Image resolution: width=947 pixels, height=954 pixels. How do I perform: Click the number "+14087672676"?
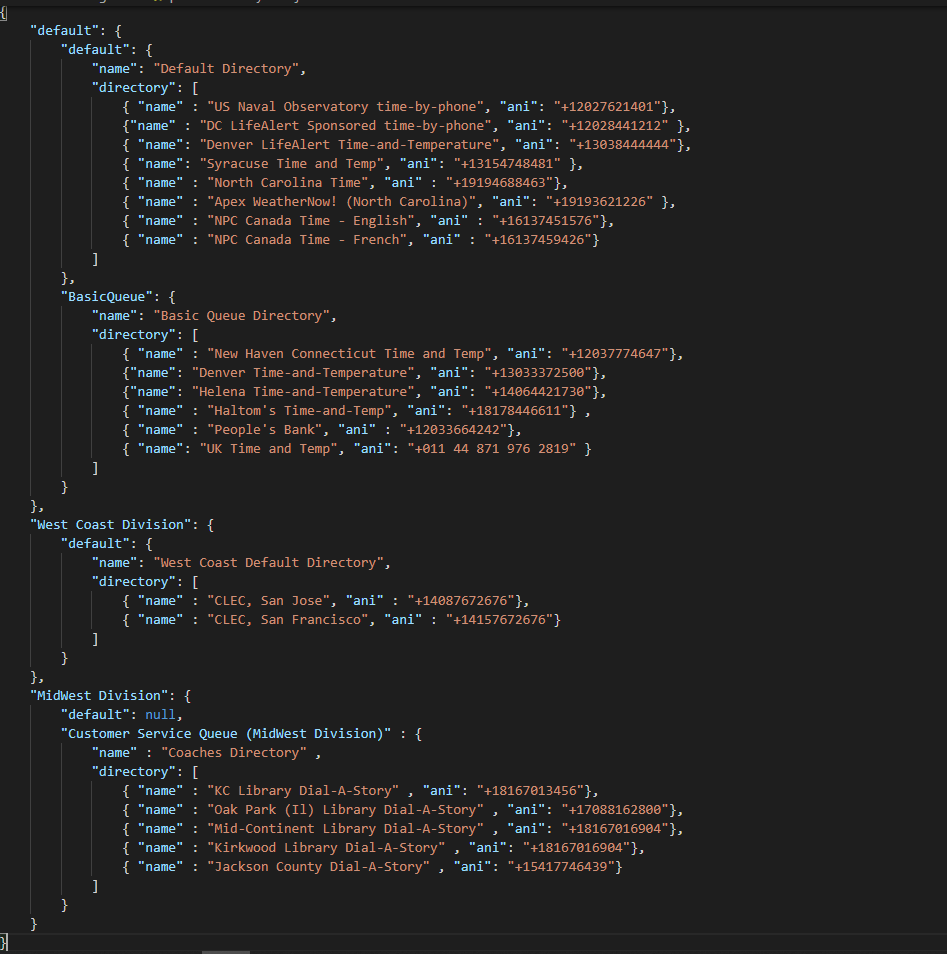(461, 601)
